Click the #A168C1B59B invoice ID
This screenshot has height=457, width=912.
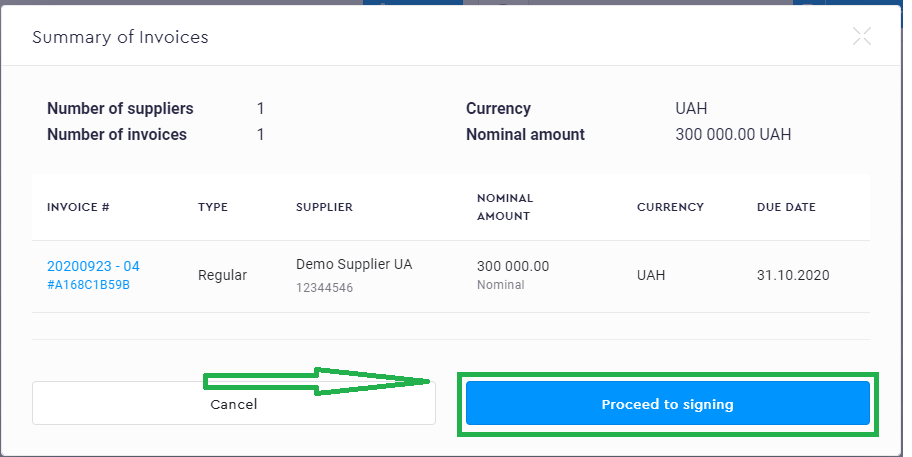88,285
